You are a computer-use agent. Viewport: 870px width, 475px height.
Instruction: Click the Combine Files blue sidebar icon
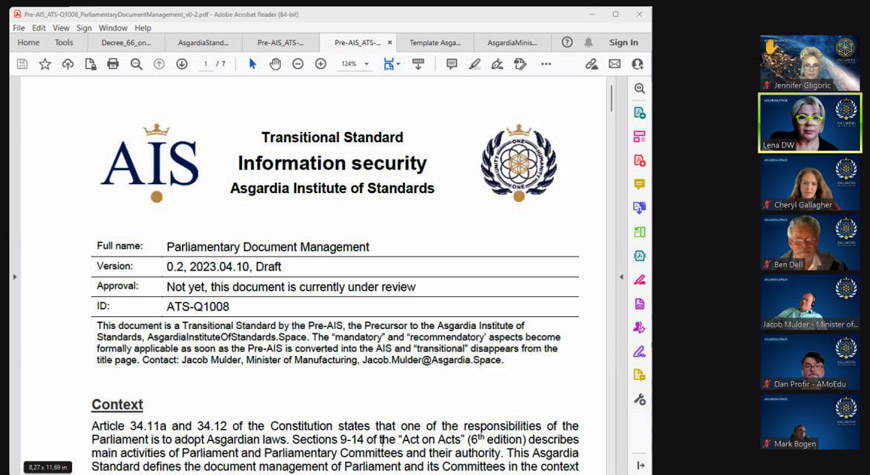[639, 208]
